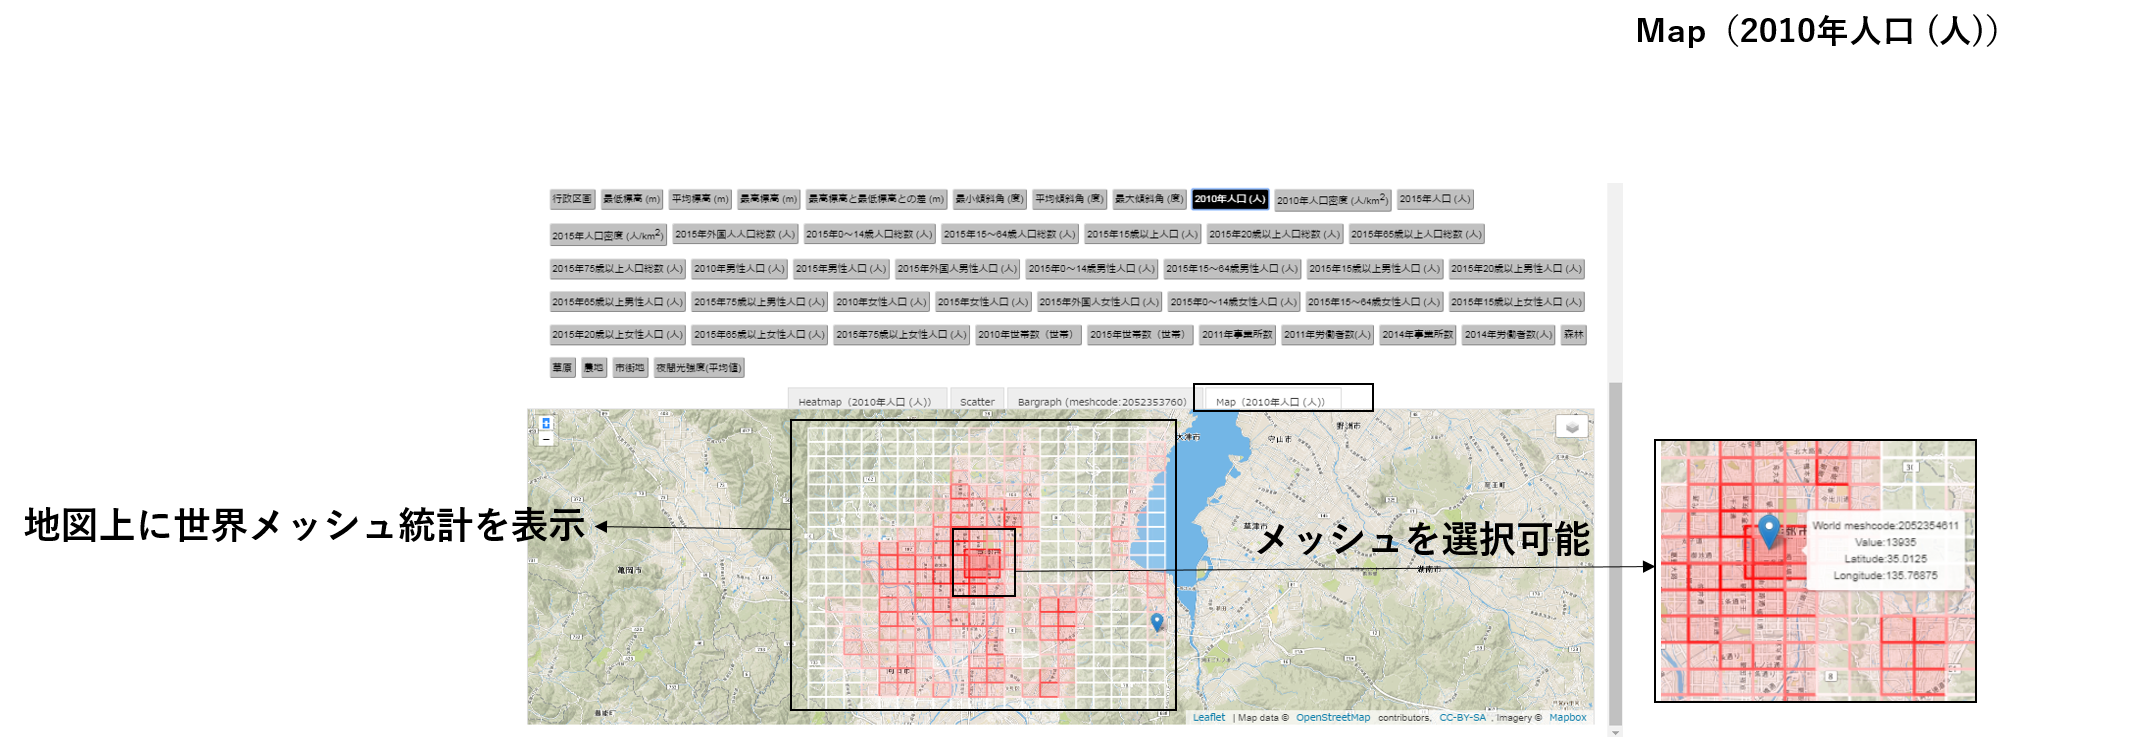Image resolution: width=2147 pixels, height=737 pixels.
Task: Click the map zoom out button
Action: [546, 439]
